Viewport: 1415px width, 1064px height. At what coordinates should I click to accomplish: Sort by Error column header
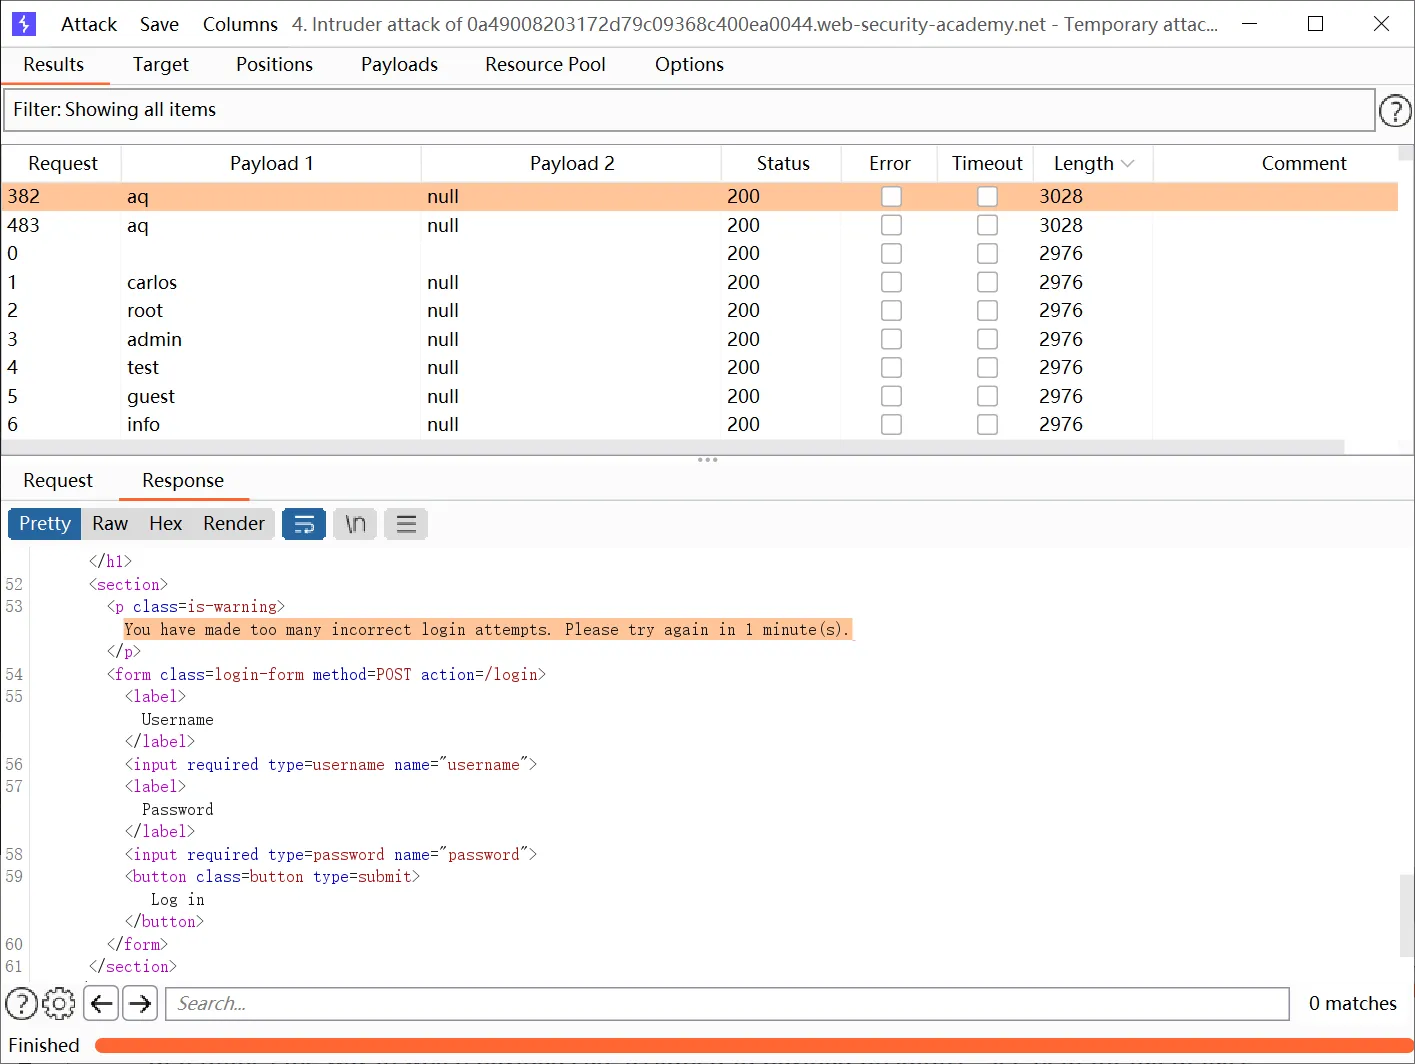(x=889, y=164)
